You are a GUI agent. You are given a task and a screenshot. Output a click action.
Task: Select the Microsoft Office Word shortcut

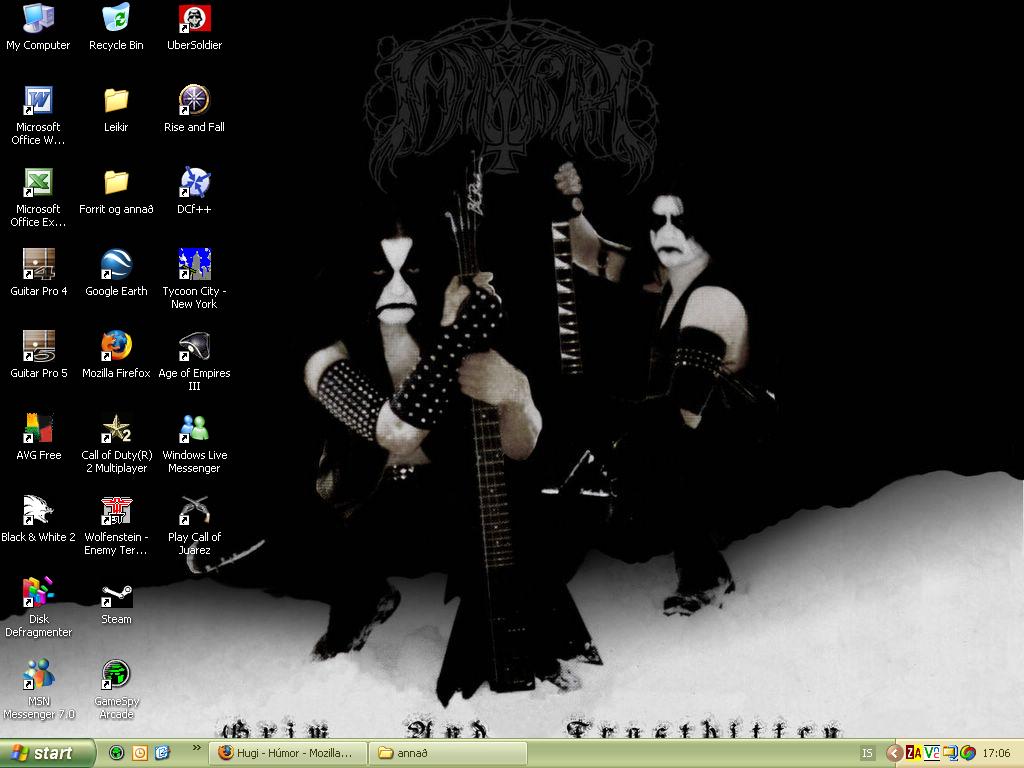coord(38,116)
